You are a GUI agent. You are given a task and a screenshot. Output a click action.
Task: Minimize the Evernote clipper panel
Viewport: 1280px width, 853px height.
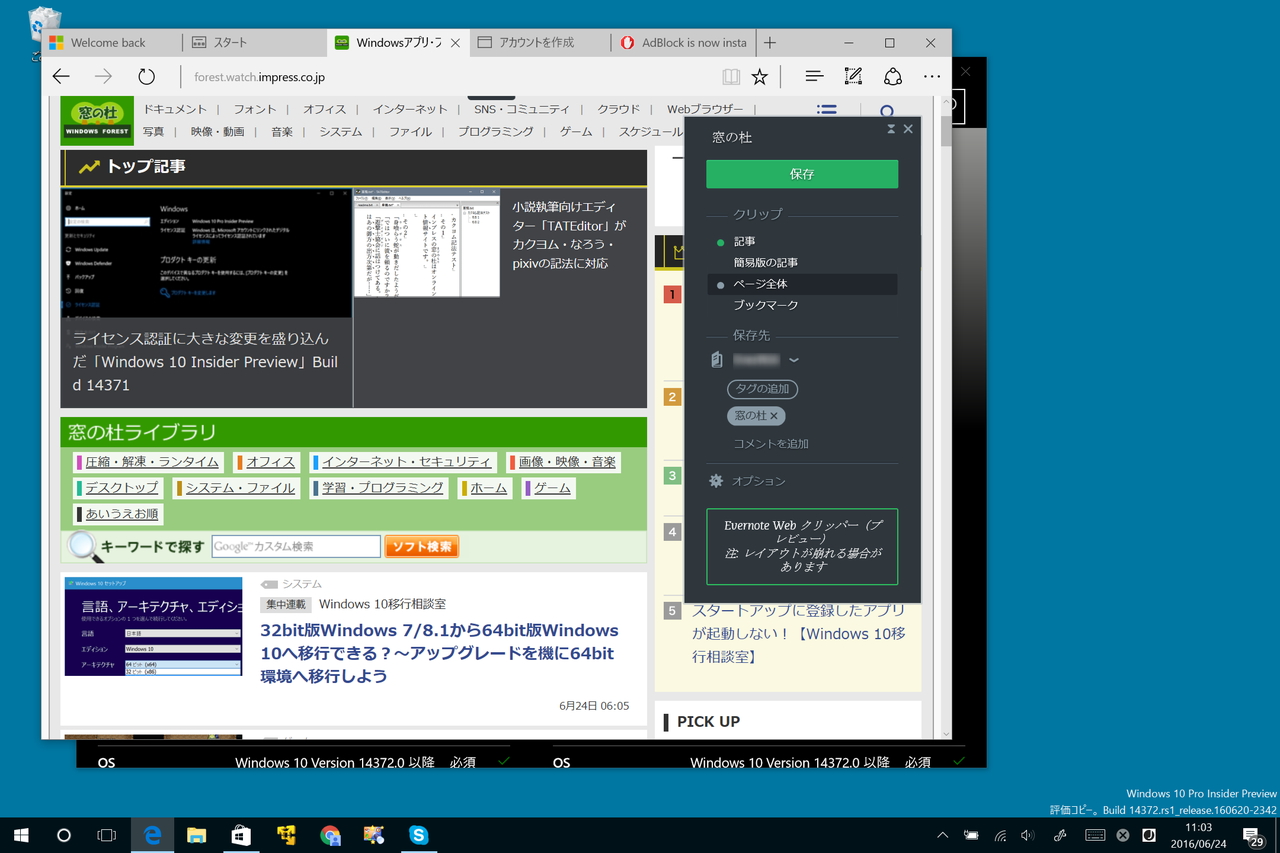(x=891, y=129)
